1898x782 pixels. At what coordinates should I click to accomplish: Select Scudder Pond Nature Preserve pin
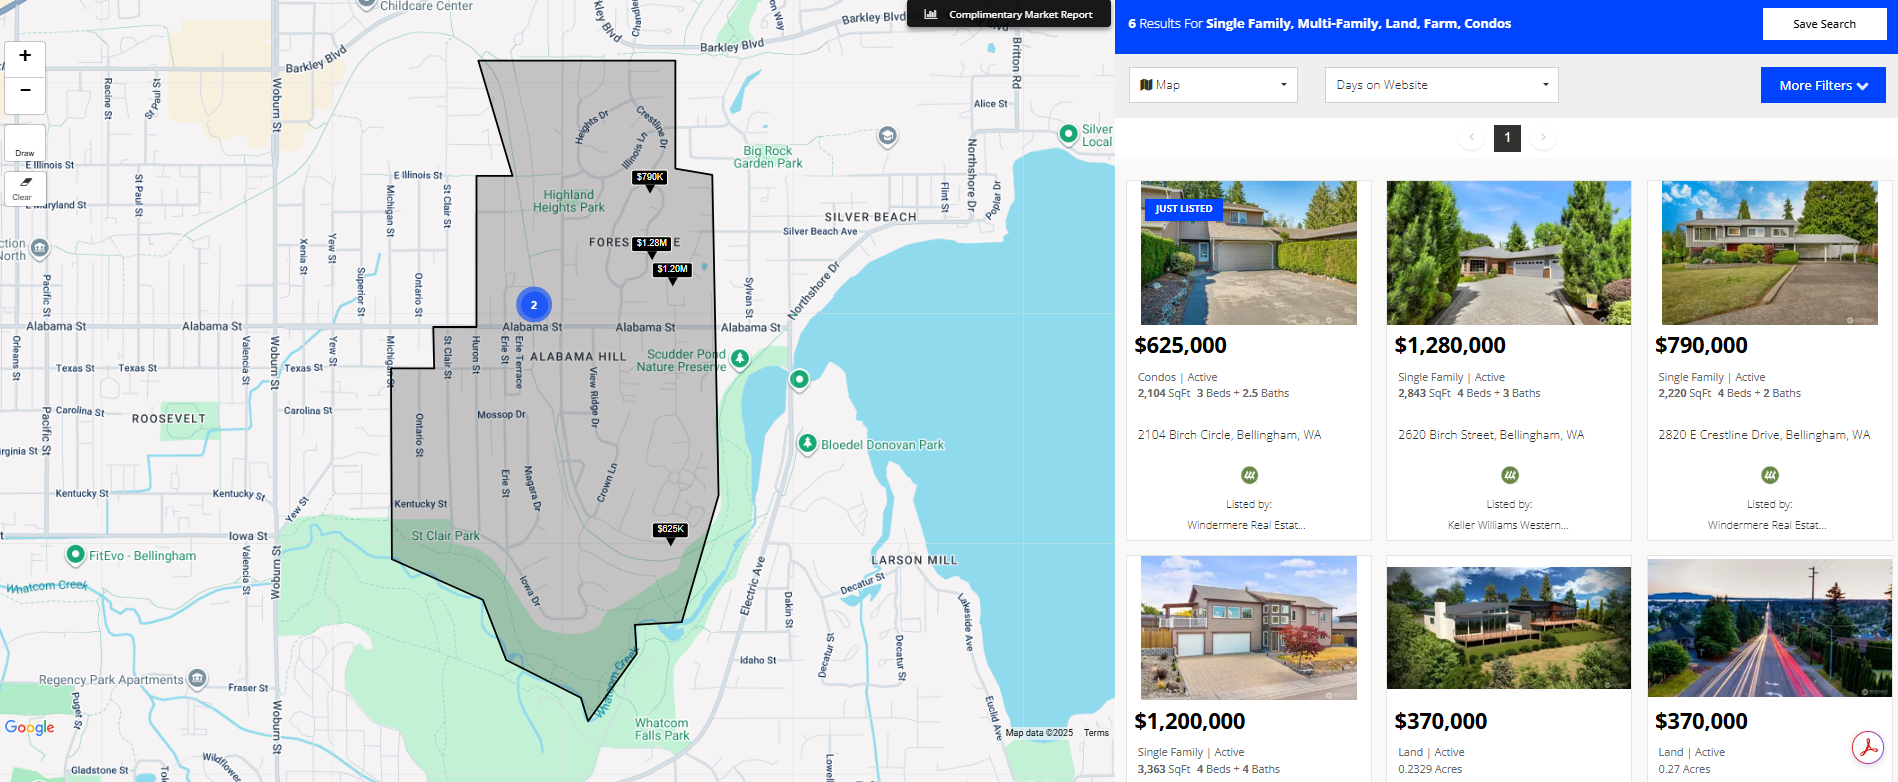pyautogui.click(x=740, y=358)
